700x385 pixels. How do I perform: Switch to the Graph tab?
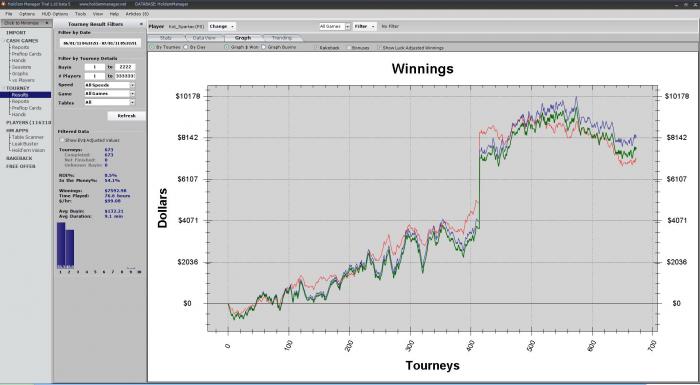pyautogui.click(x=243, y=38)
